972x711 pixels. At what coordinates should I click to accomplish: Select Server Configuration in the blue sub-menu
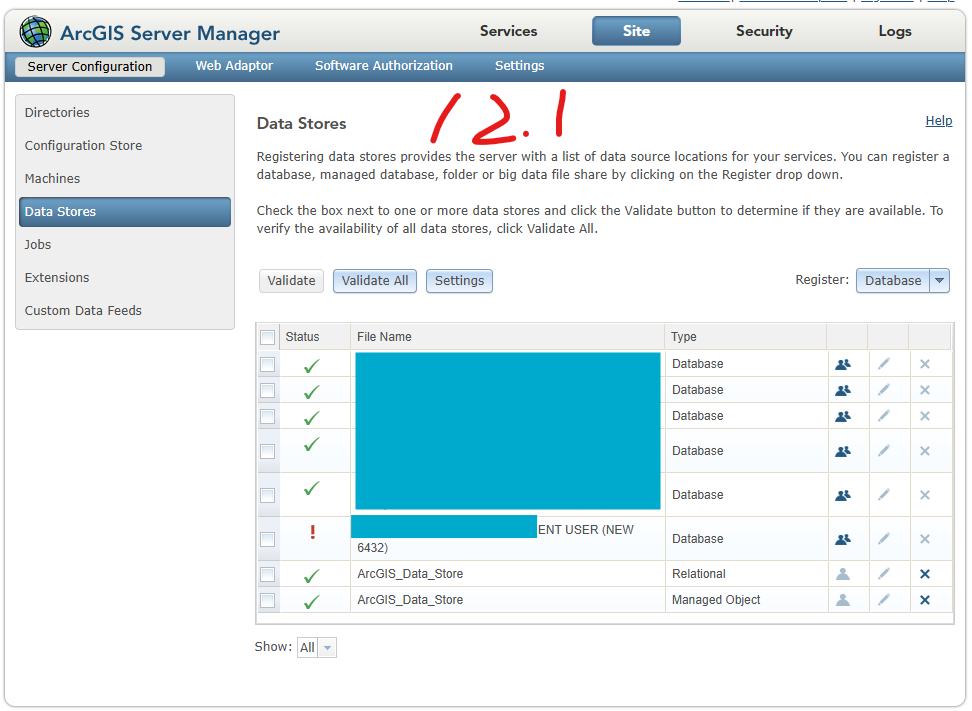(x=90, y=66)
